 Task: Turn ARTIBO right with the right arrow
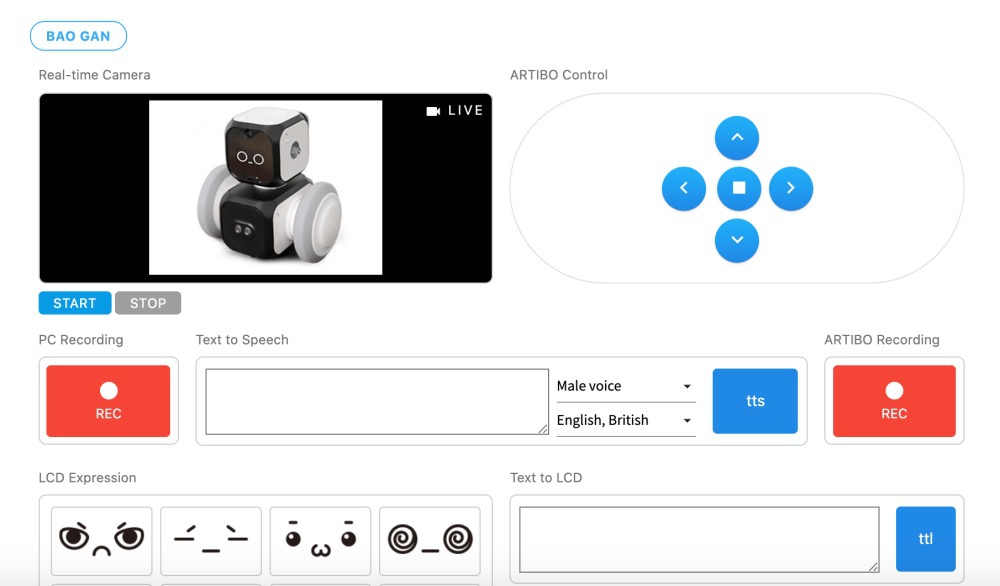pos(791,189)
